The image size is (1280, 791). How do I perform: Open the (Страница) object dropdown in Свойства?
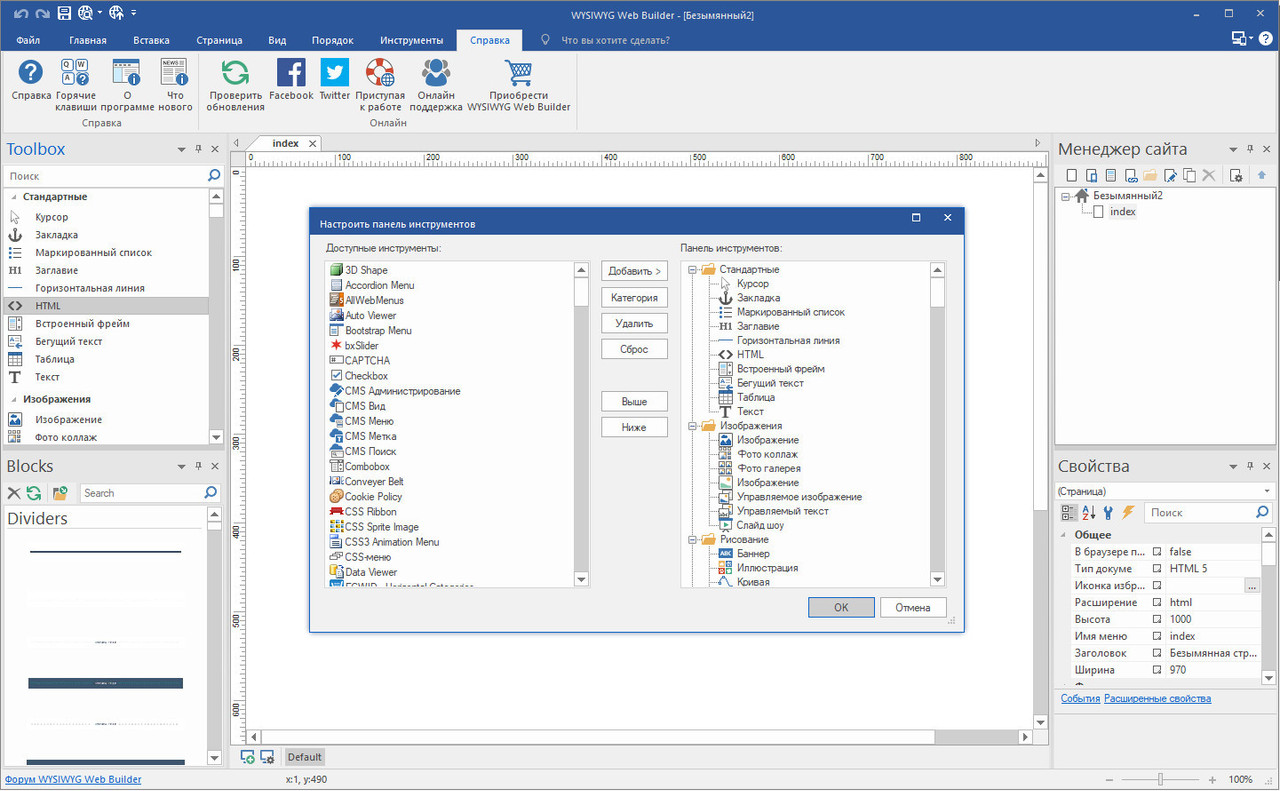click(1267, 491)
